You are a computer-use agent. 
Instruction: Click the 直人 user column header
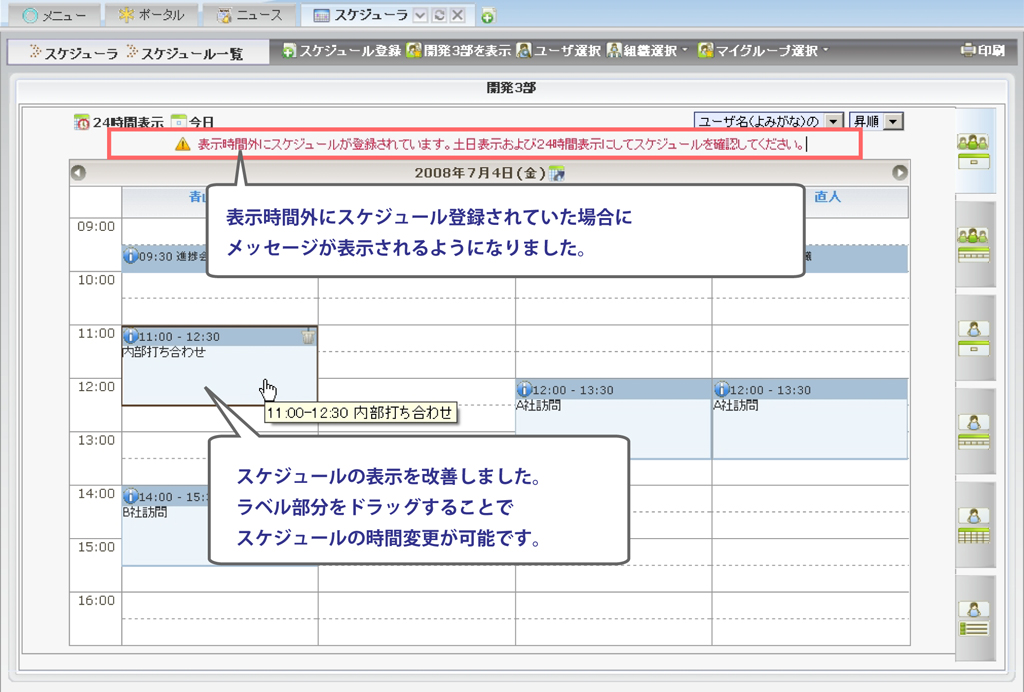click(x=827, y=197)
